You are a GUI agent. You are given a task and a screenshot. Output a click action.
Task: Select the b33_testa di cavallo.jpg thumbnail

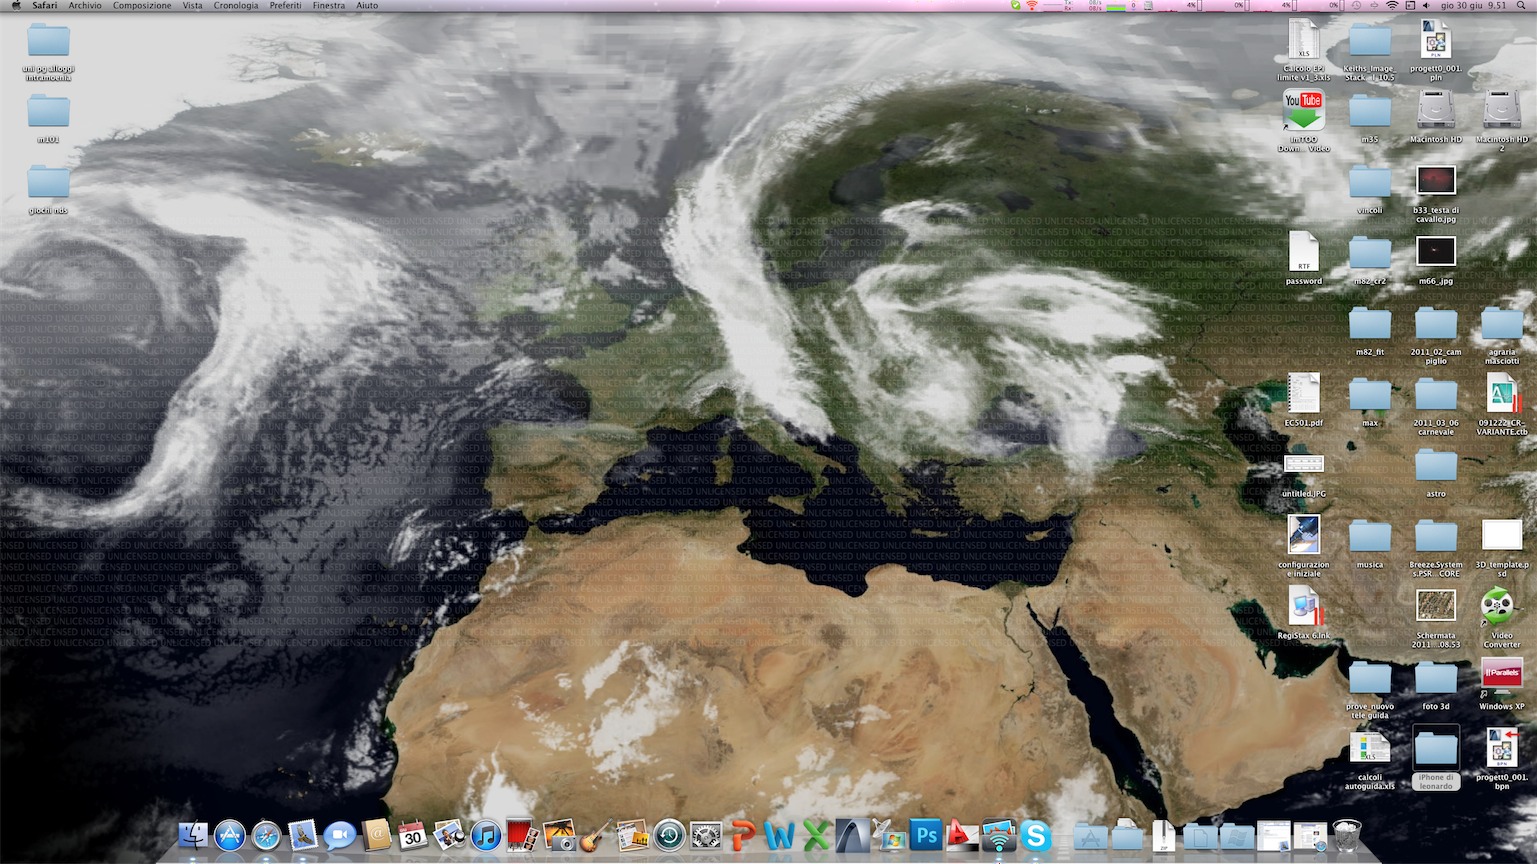click(x=1436, y=181)
